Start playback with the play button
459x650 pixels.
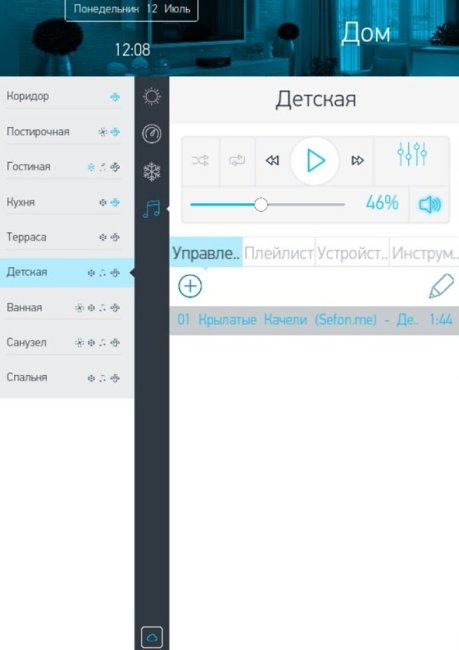point(315,161)
